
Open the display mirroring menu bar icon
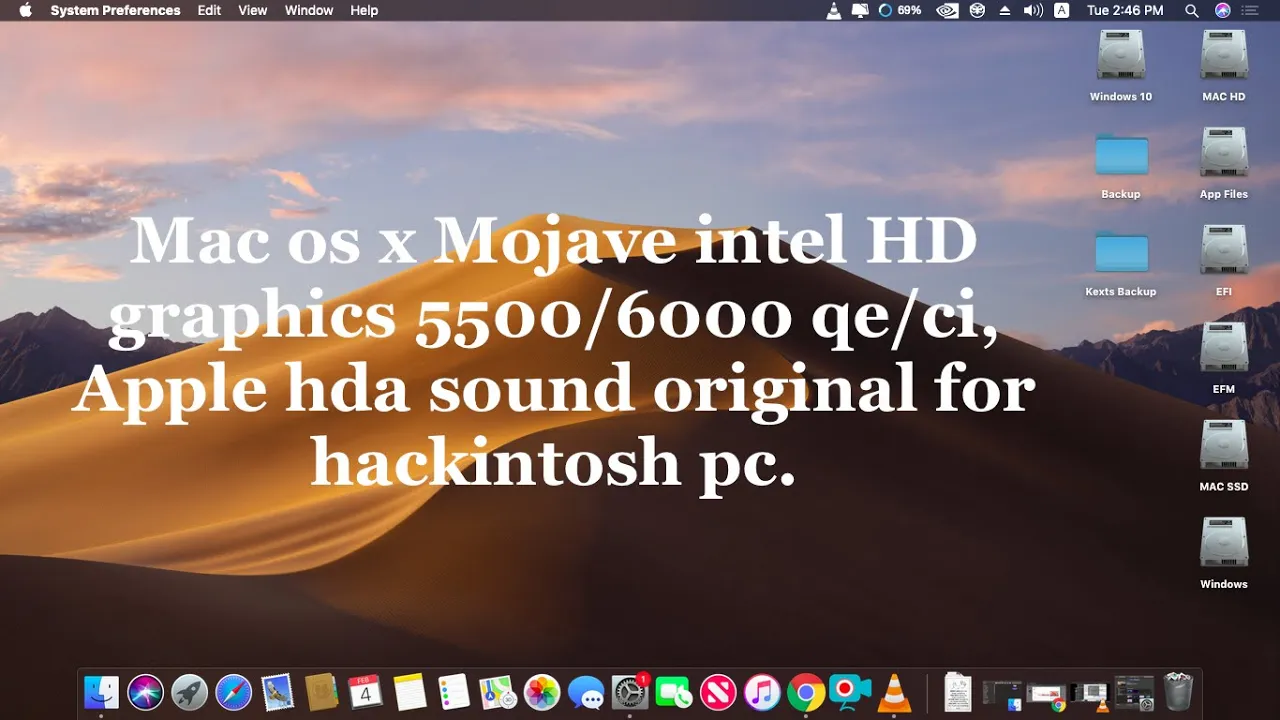pos(860,10)
